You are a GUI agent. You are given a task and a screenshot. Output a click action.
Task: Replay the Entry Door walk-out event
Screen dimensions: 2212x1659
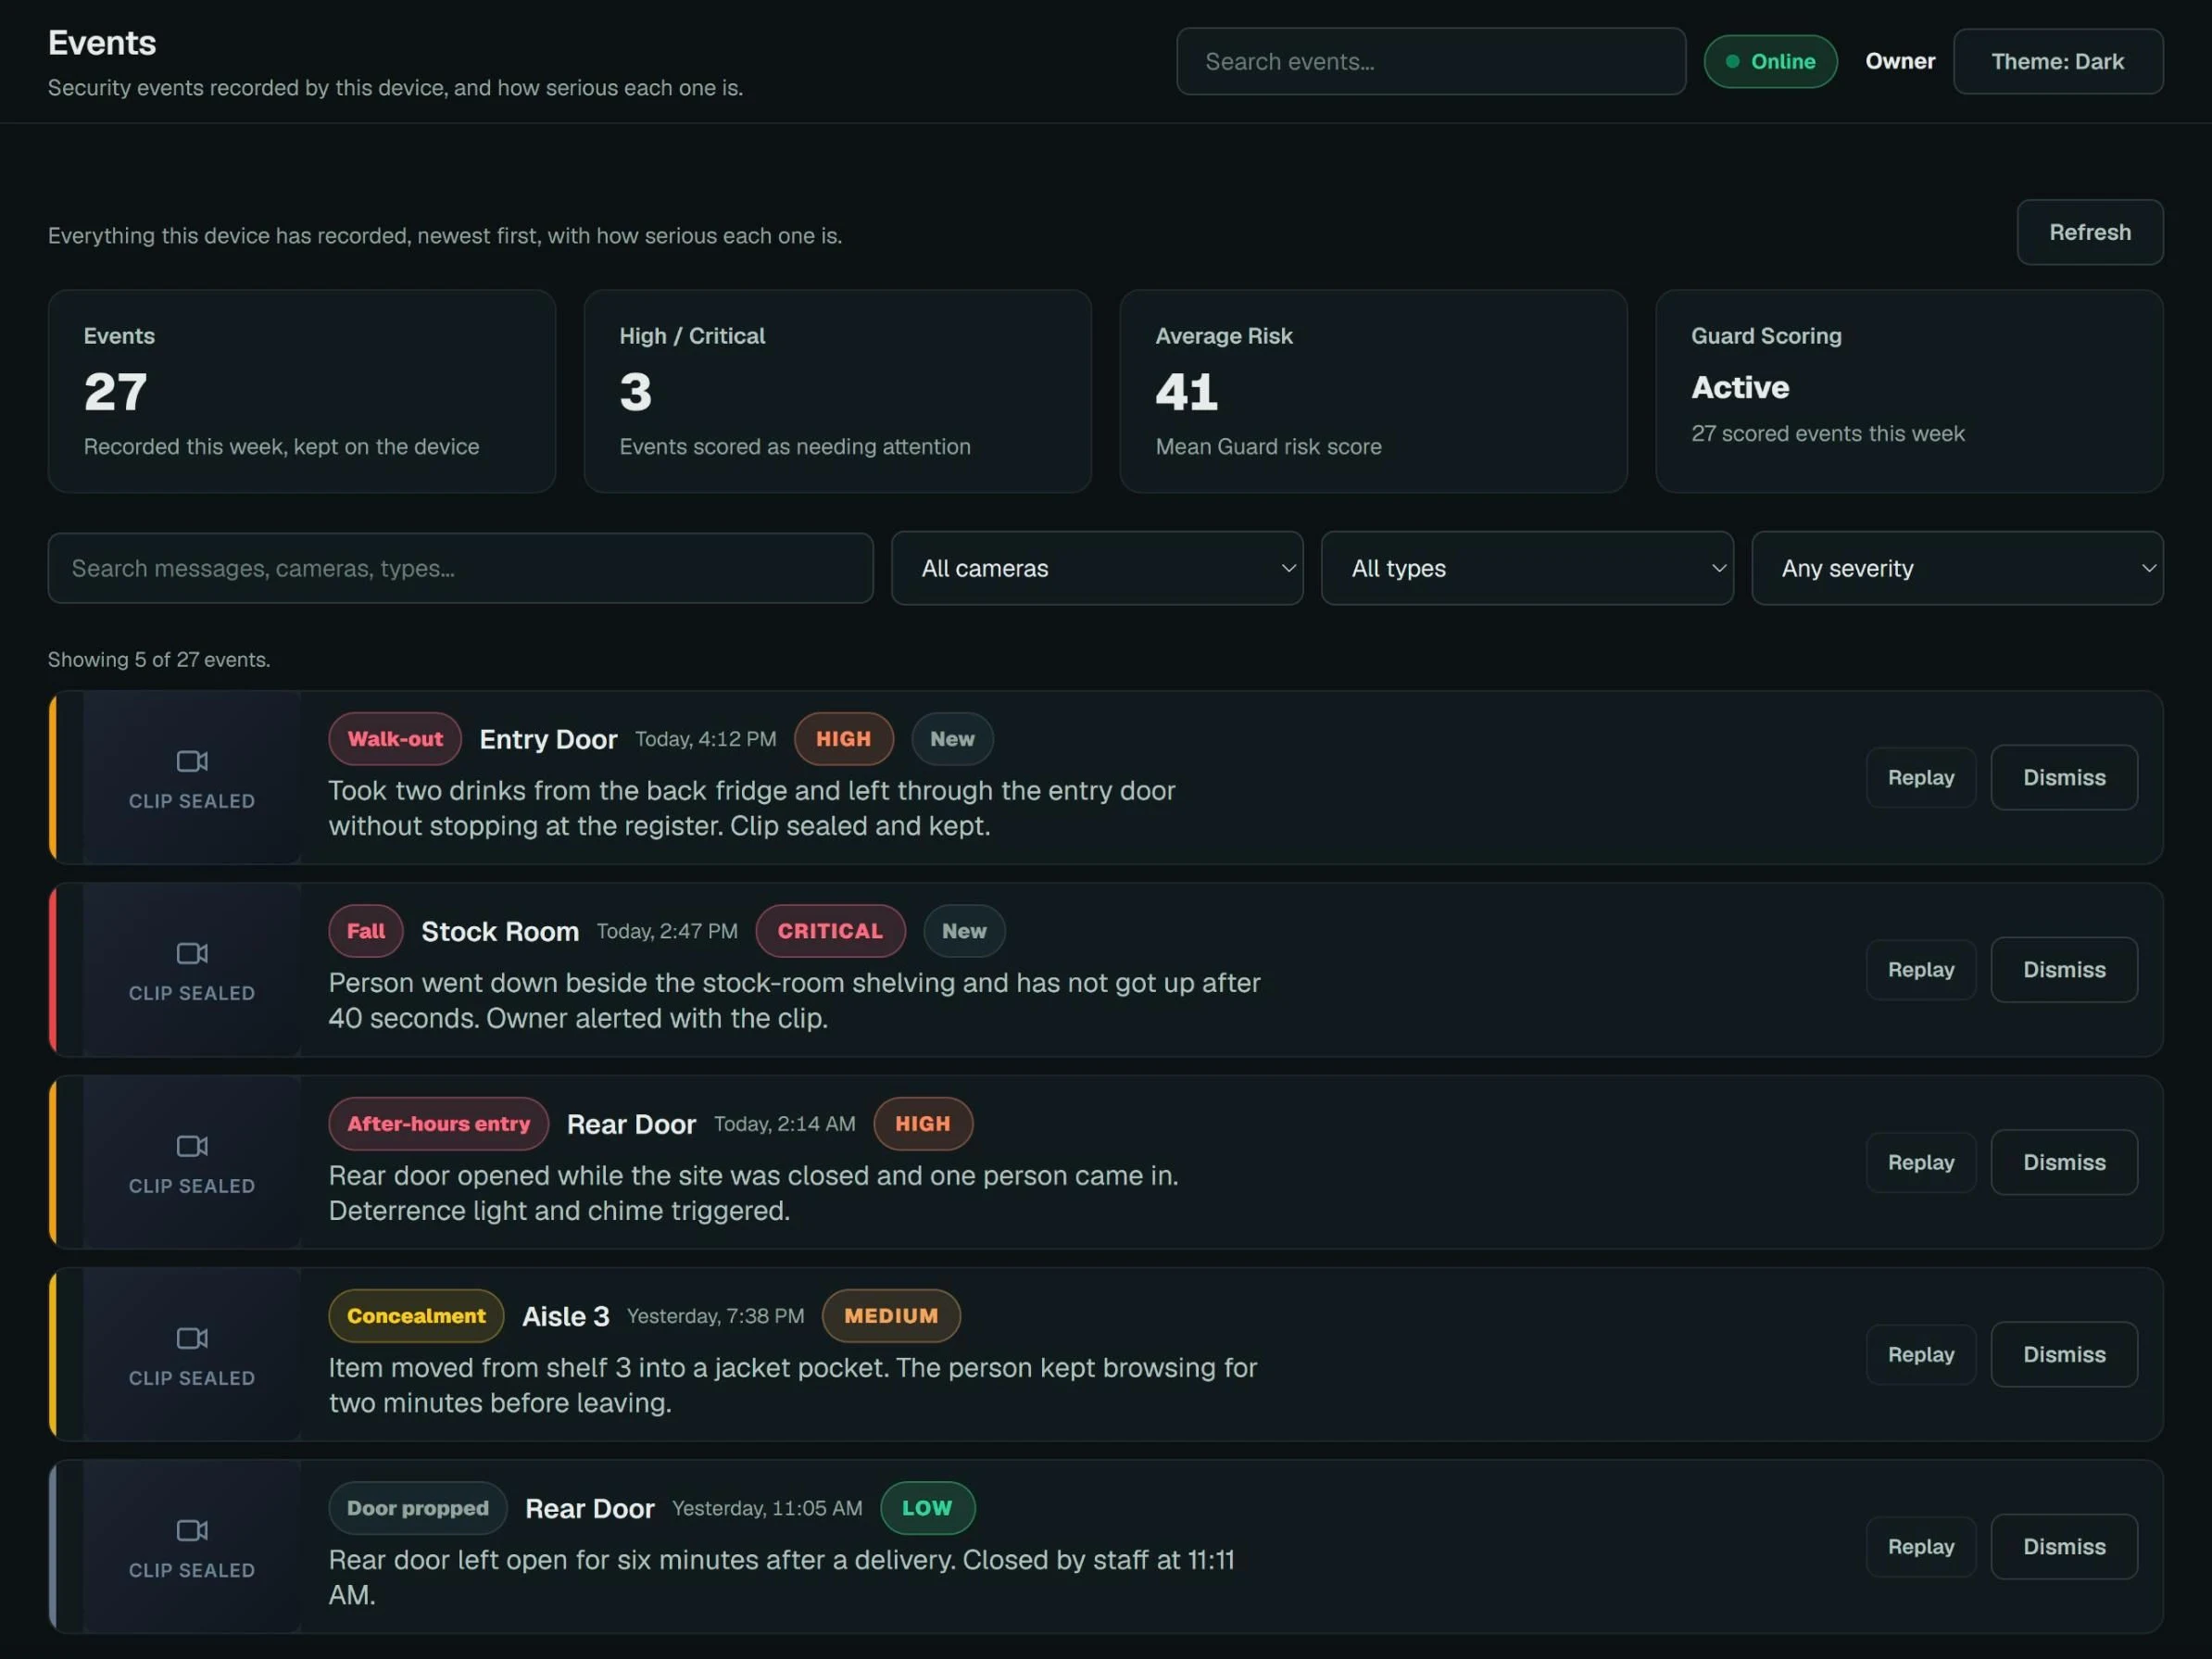(1920, 777)
